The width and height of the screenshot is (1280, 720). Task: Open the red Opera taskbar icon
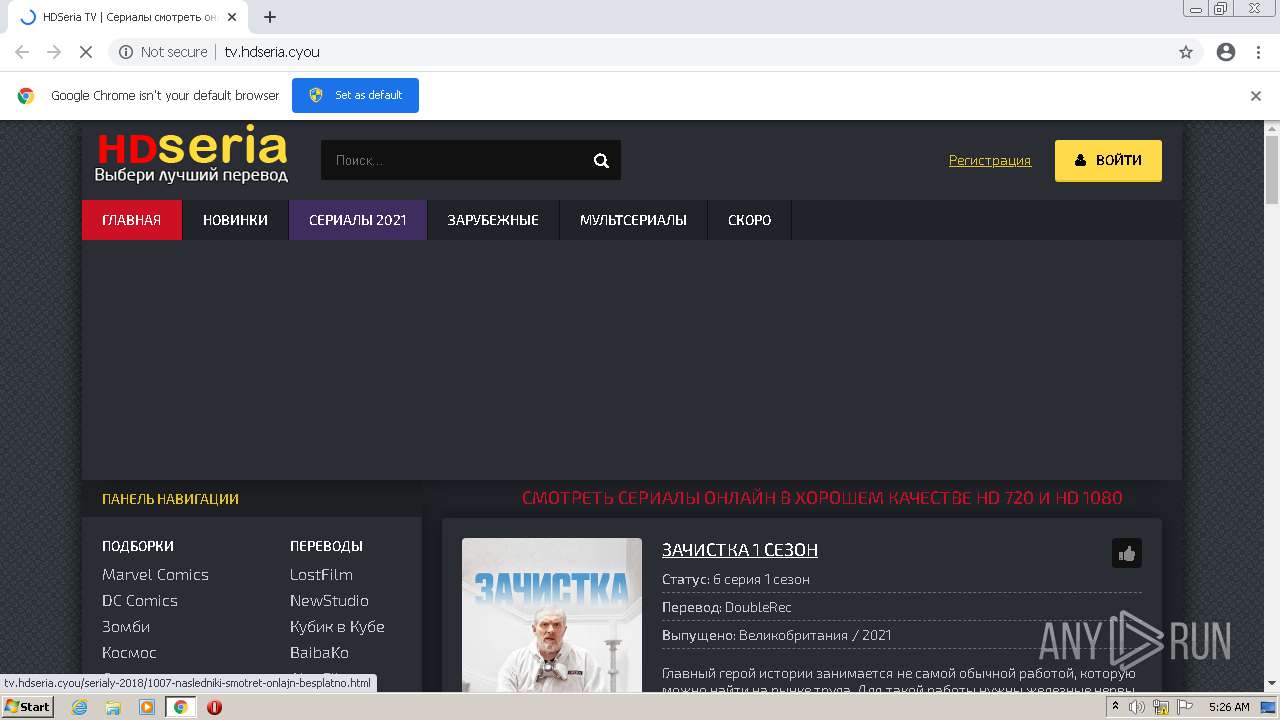pos(214,707)
